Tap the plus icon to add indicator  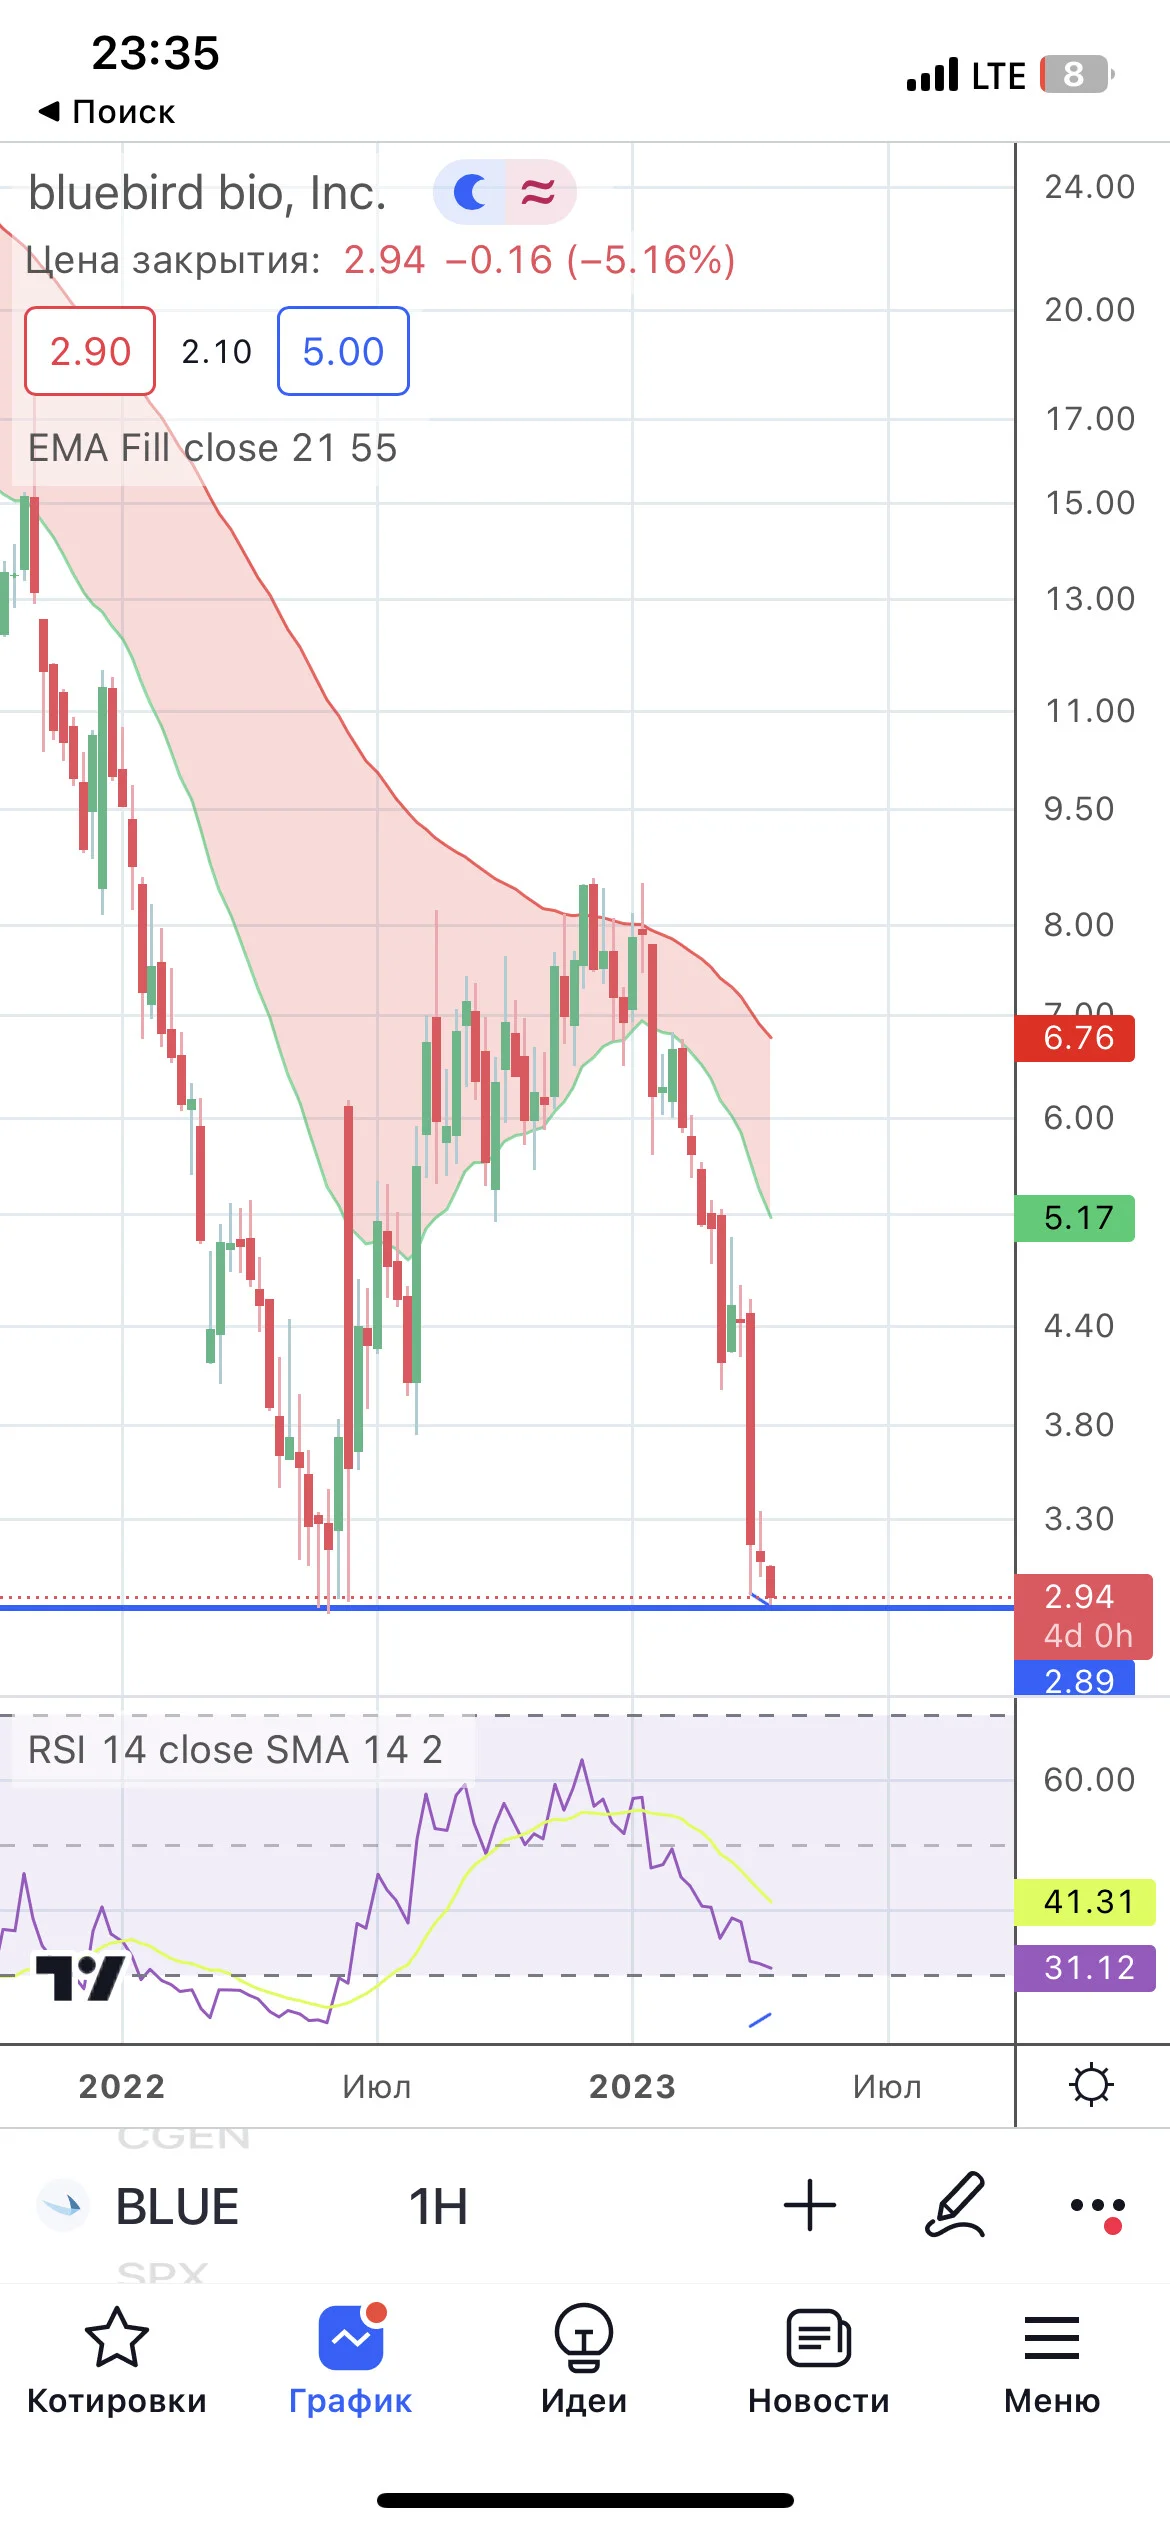pyautogui.click(x=810, y=2205)
